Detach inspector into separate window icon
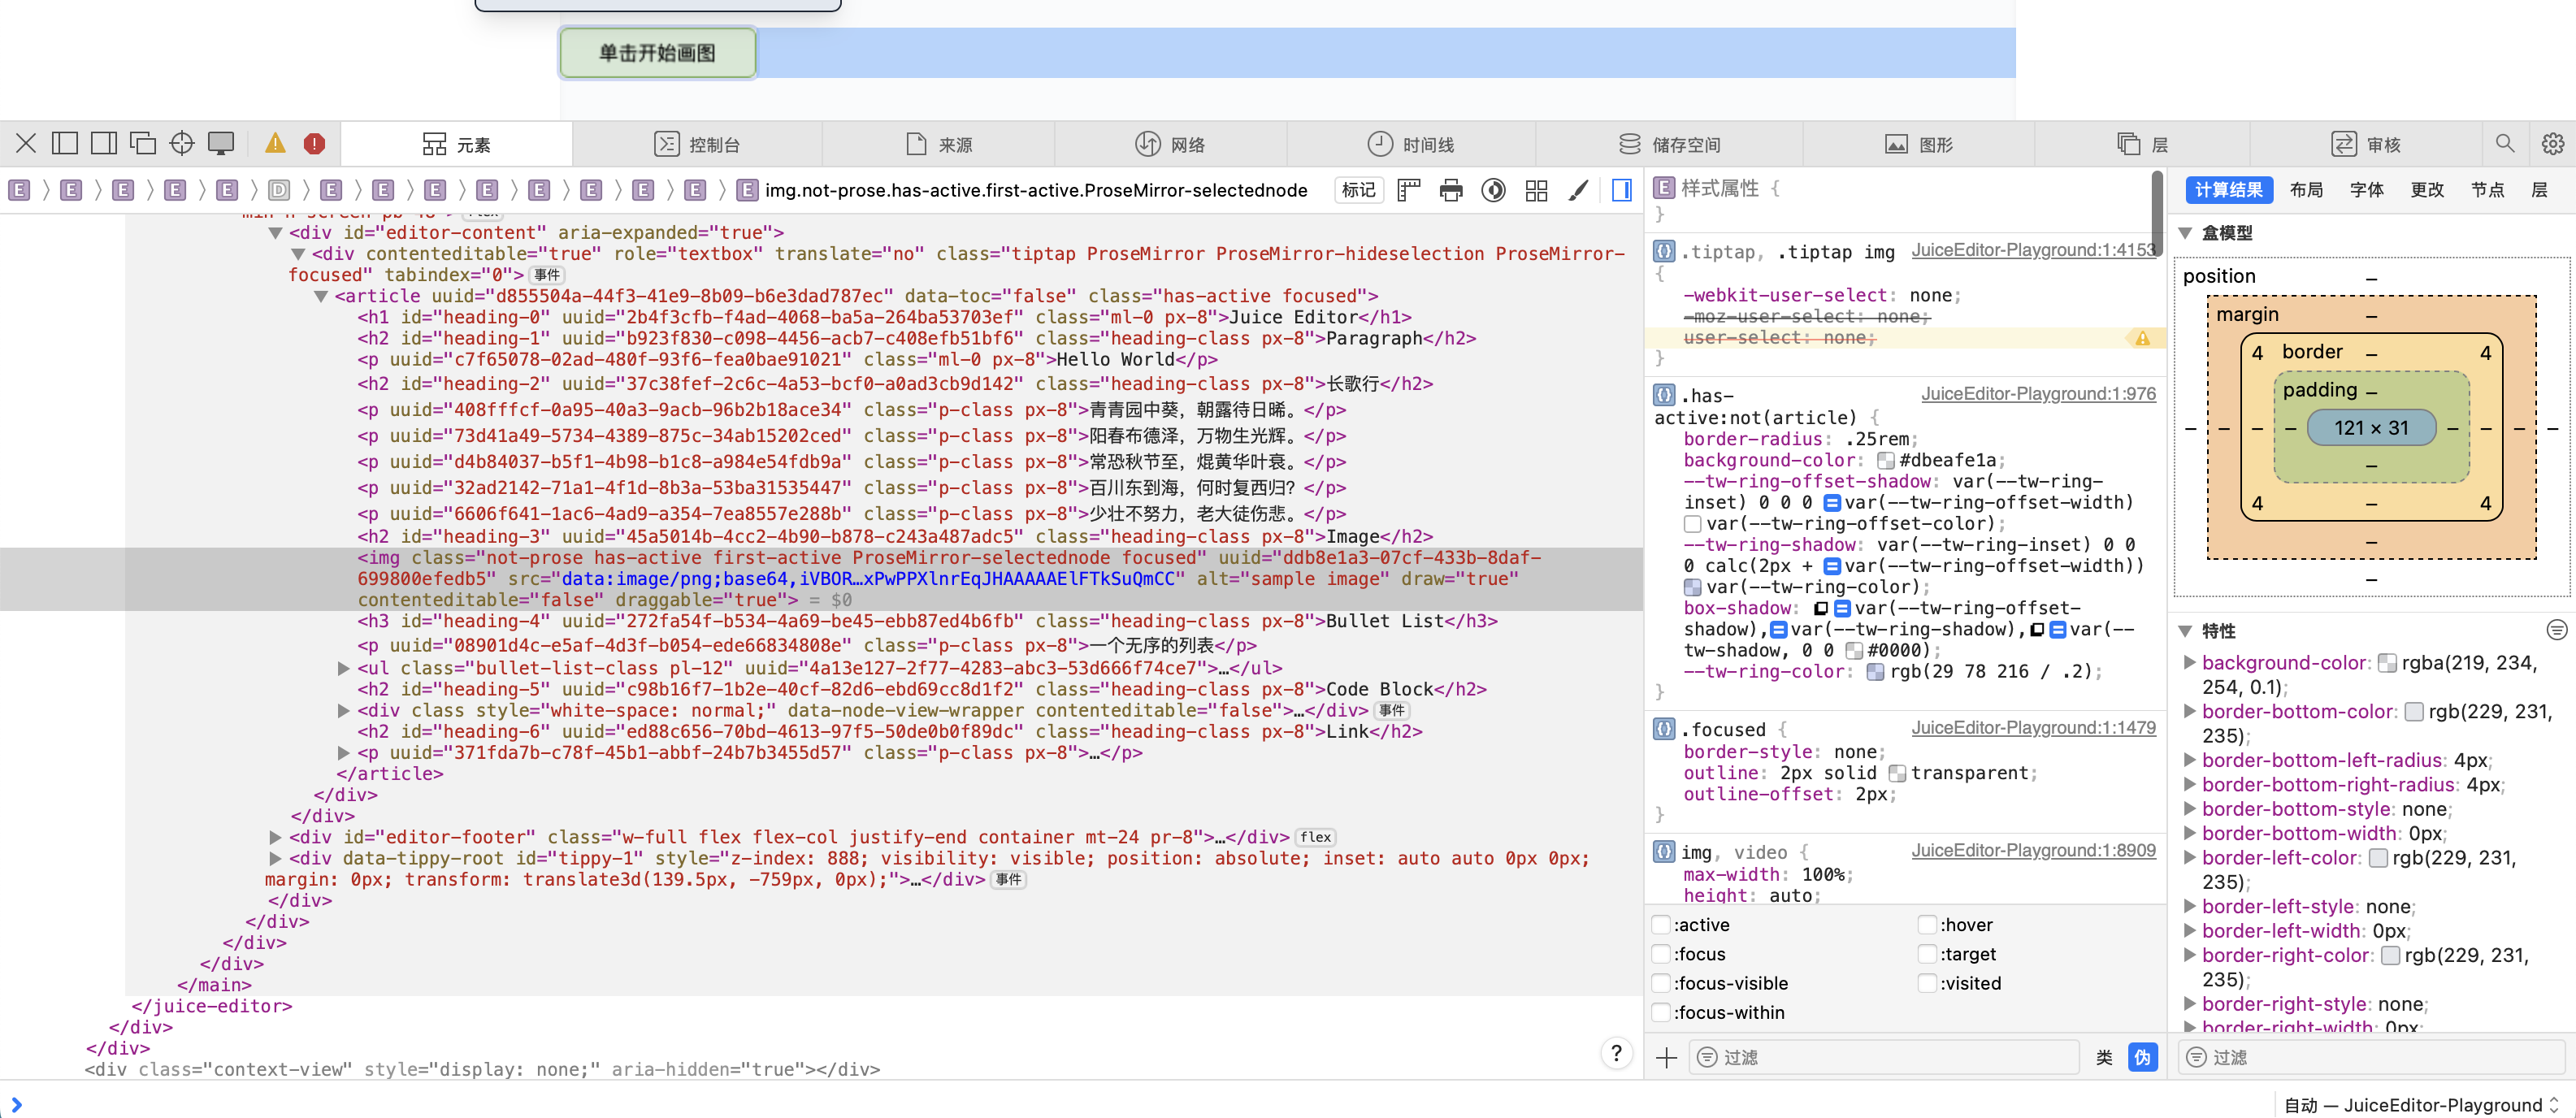This screenshot has height=1118, width=2576. click(143, 144)
